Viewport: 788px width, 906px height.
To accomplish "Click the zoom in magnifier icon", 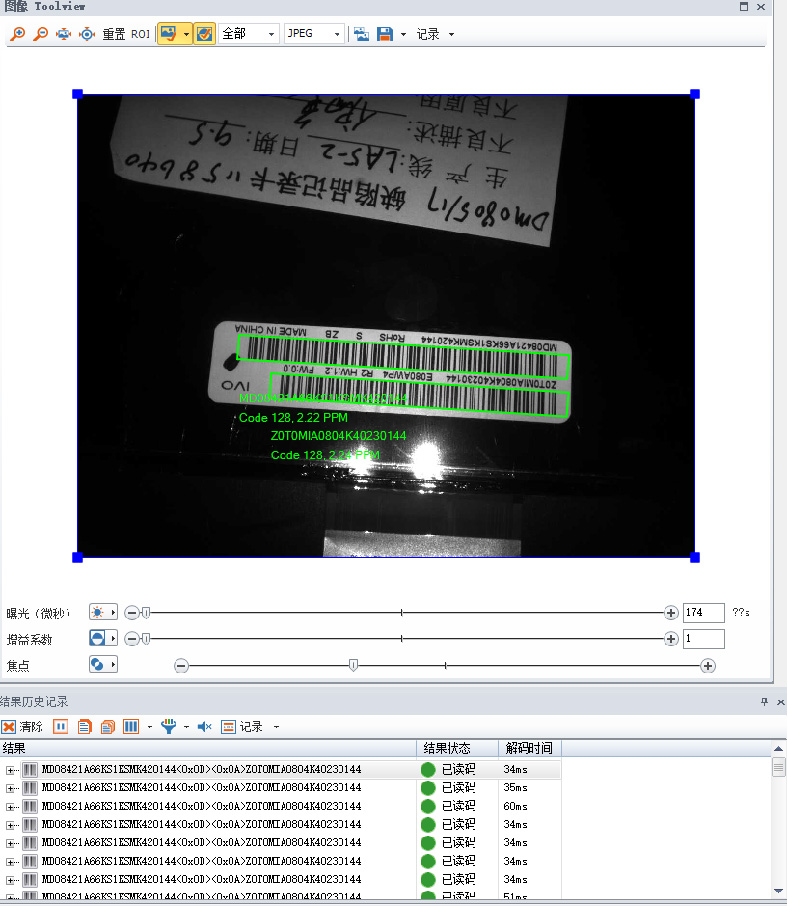I will 18,34.
